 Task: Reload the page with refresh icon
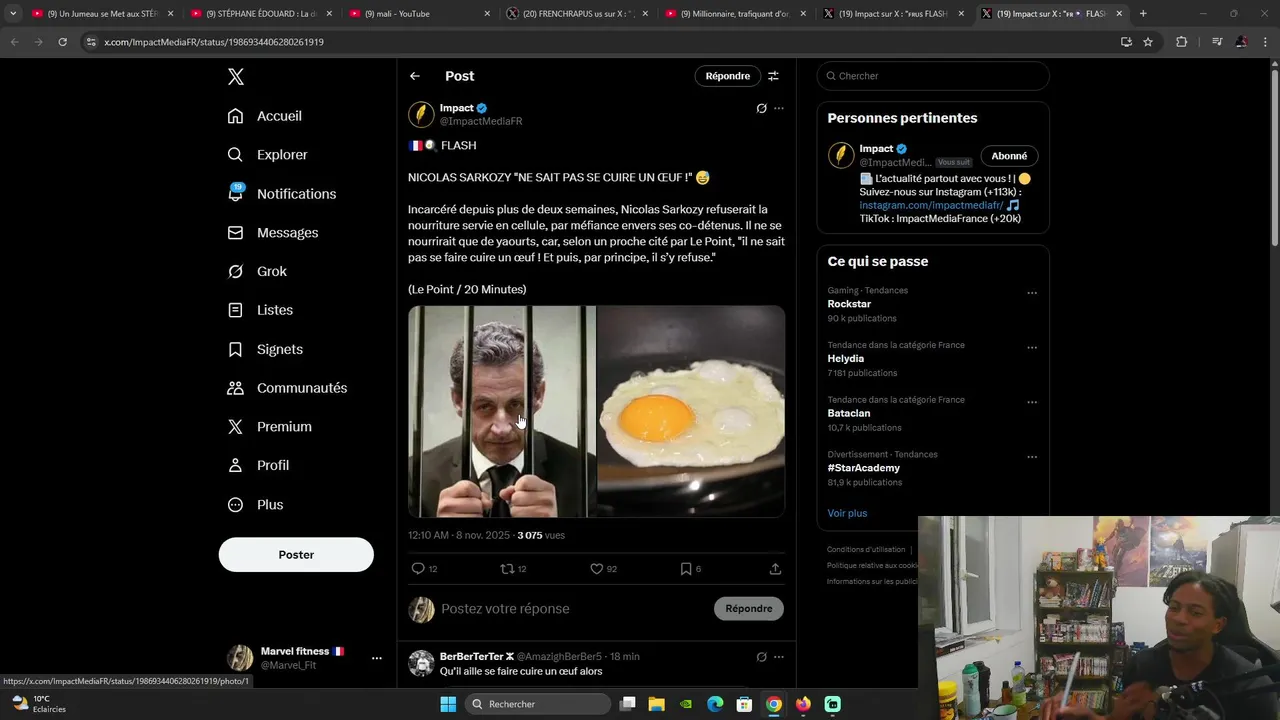[62, 42]
